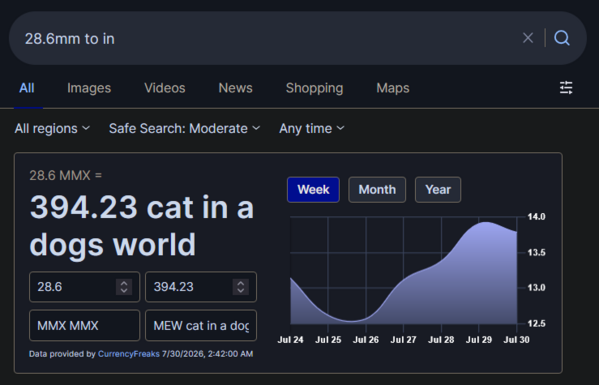The height and width of the screenshot is (385, 599).
Task: Click the magnifying glass search icon
Action: [562, 38]
